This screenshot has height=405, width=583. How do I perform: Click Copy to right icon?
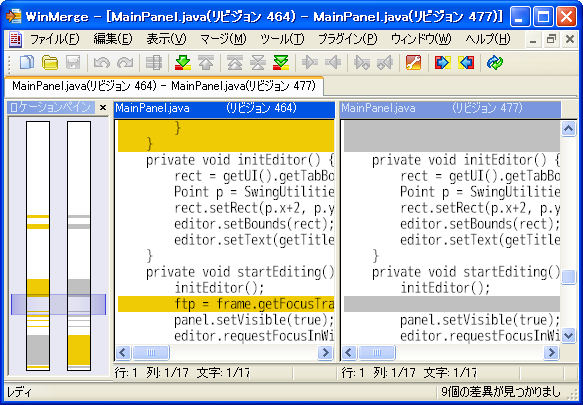[x=309, y=62]
